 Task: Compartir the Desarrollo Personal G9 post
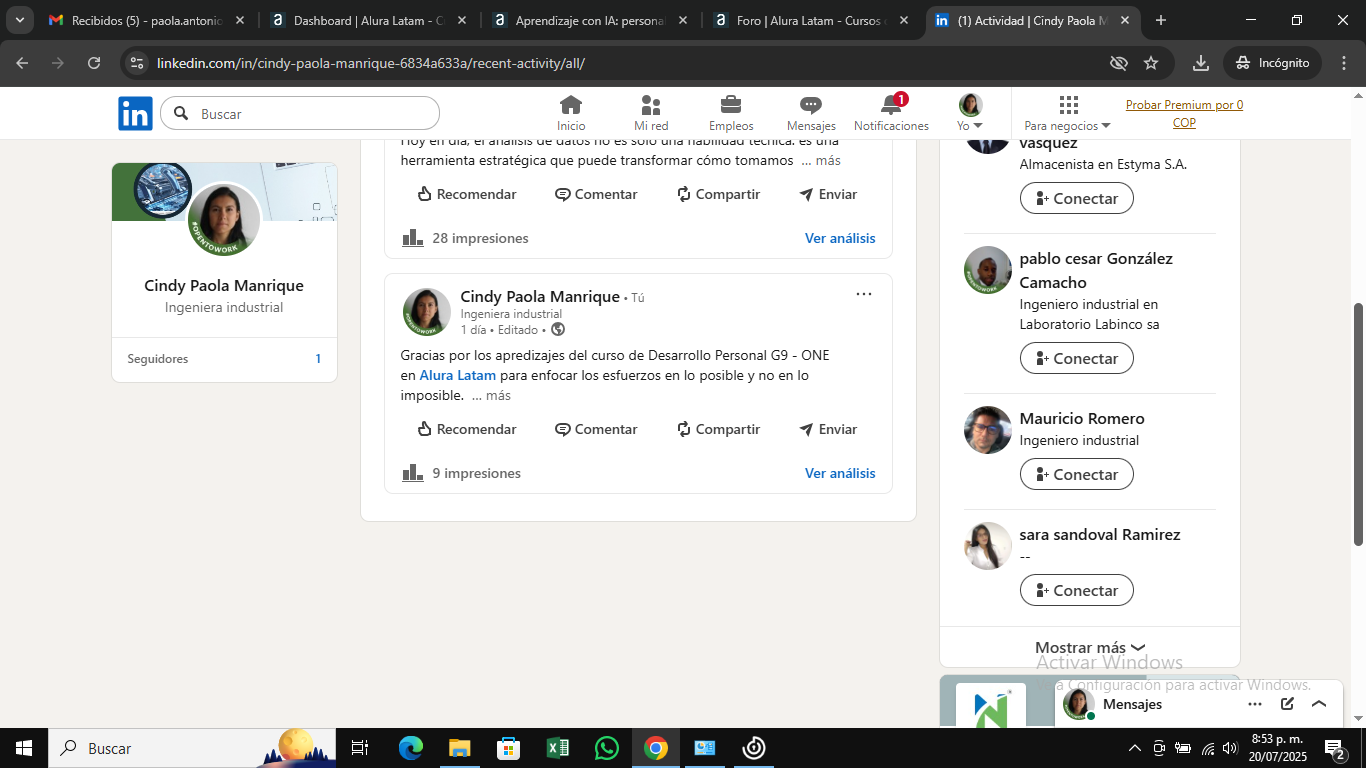(x=718, y=429)
